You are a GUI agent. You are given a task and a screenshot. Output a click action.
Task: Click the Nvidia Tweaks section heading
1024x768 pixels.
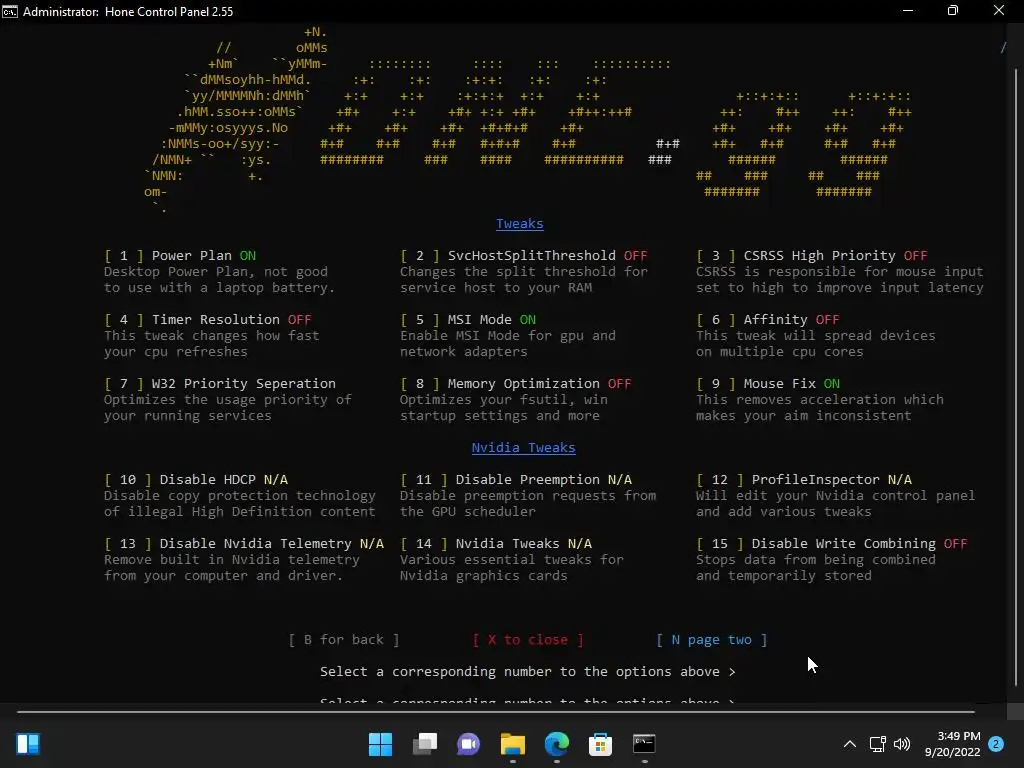coord(524,447)
